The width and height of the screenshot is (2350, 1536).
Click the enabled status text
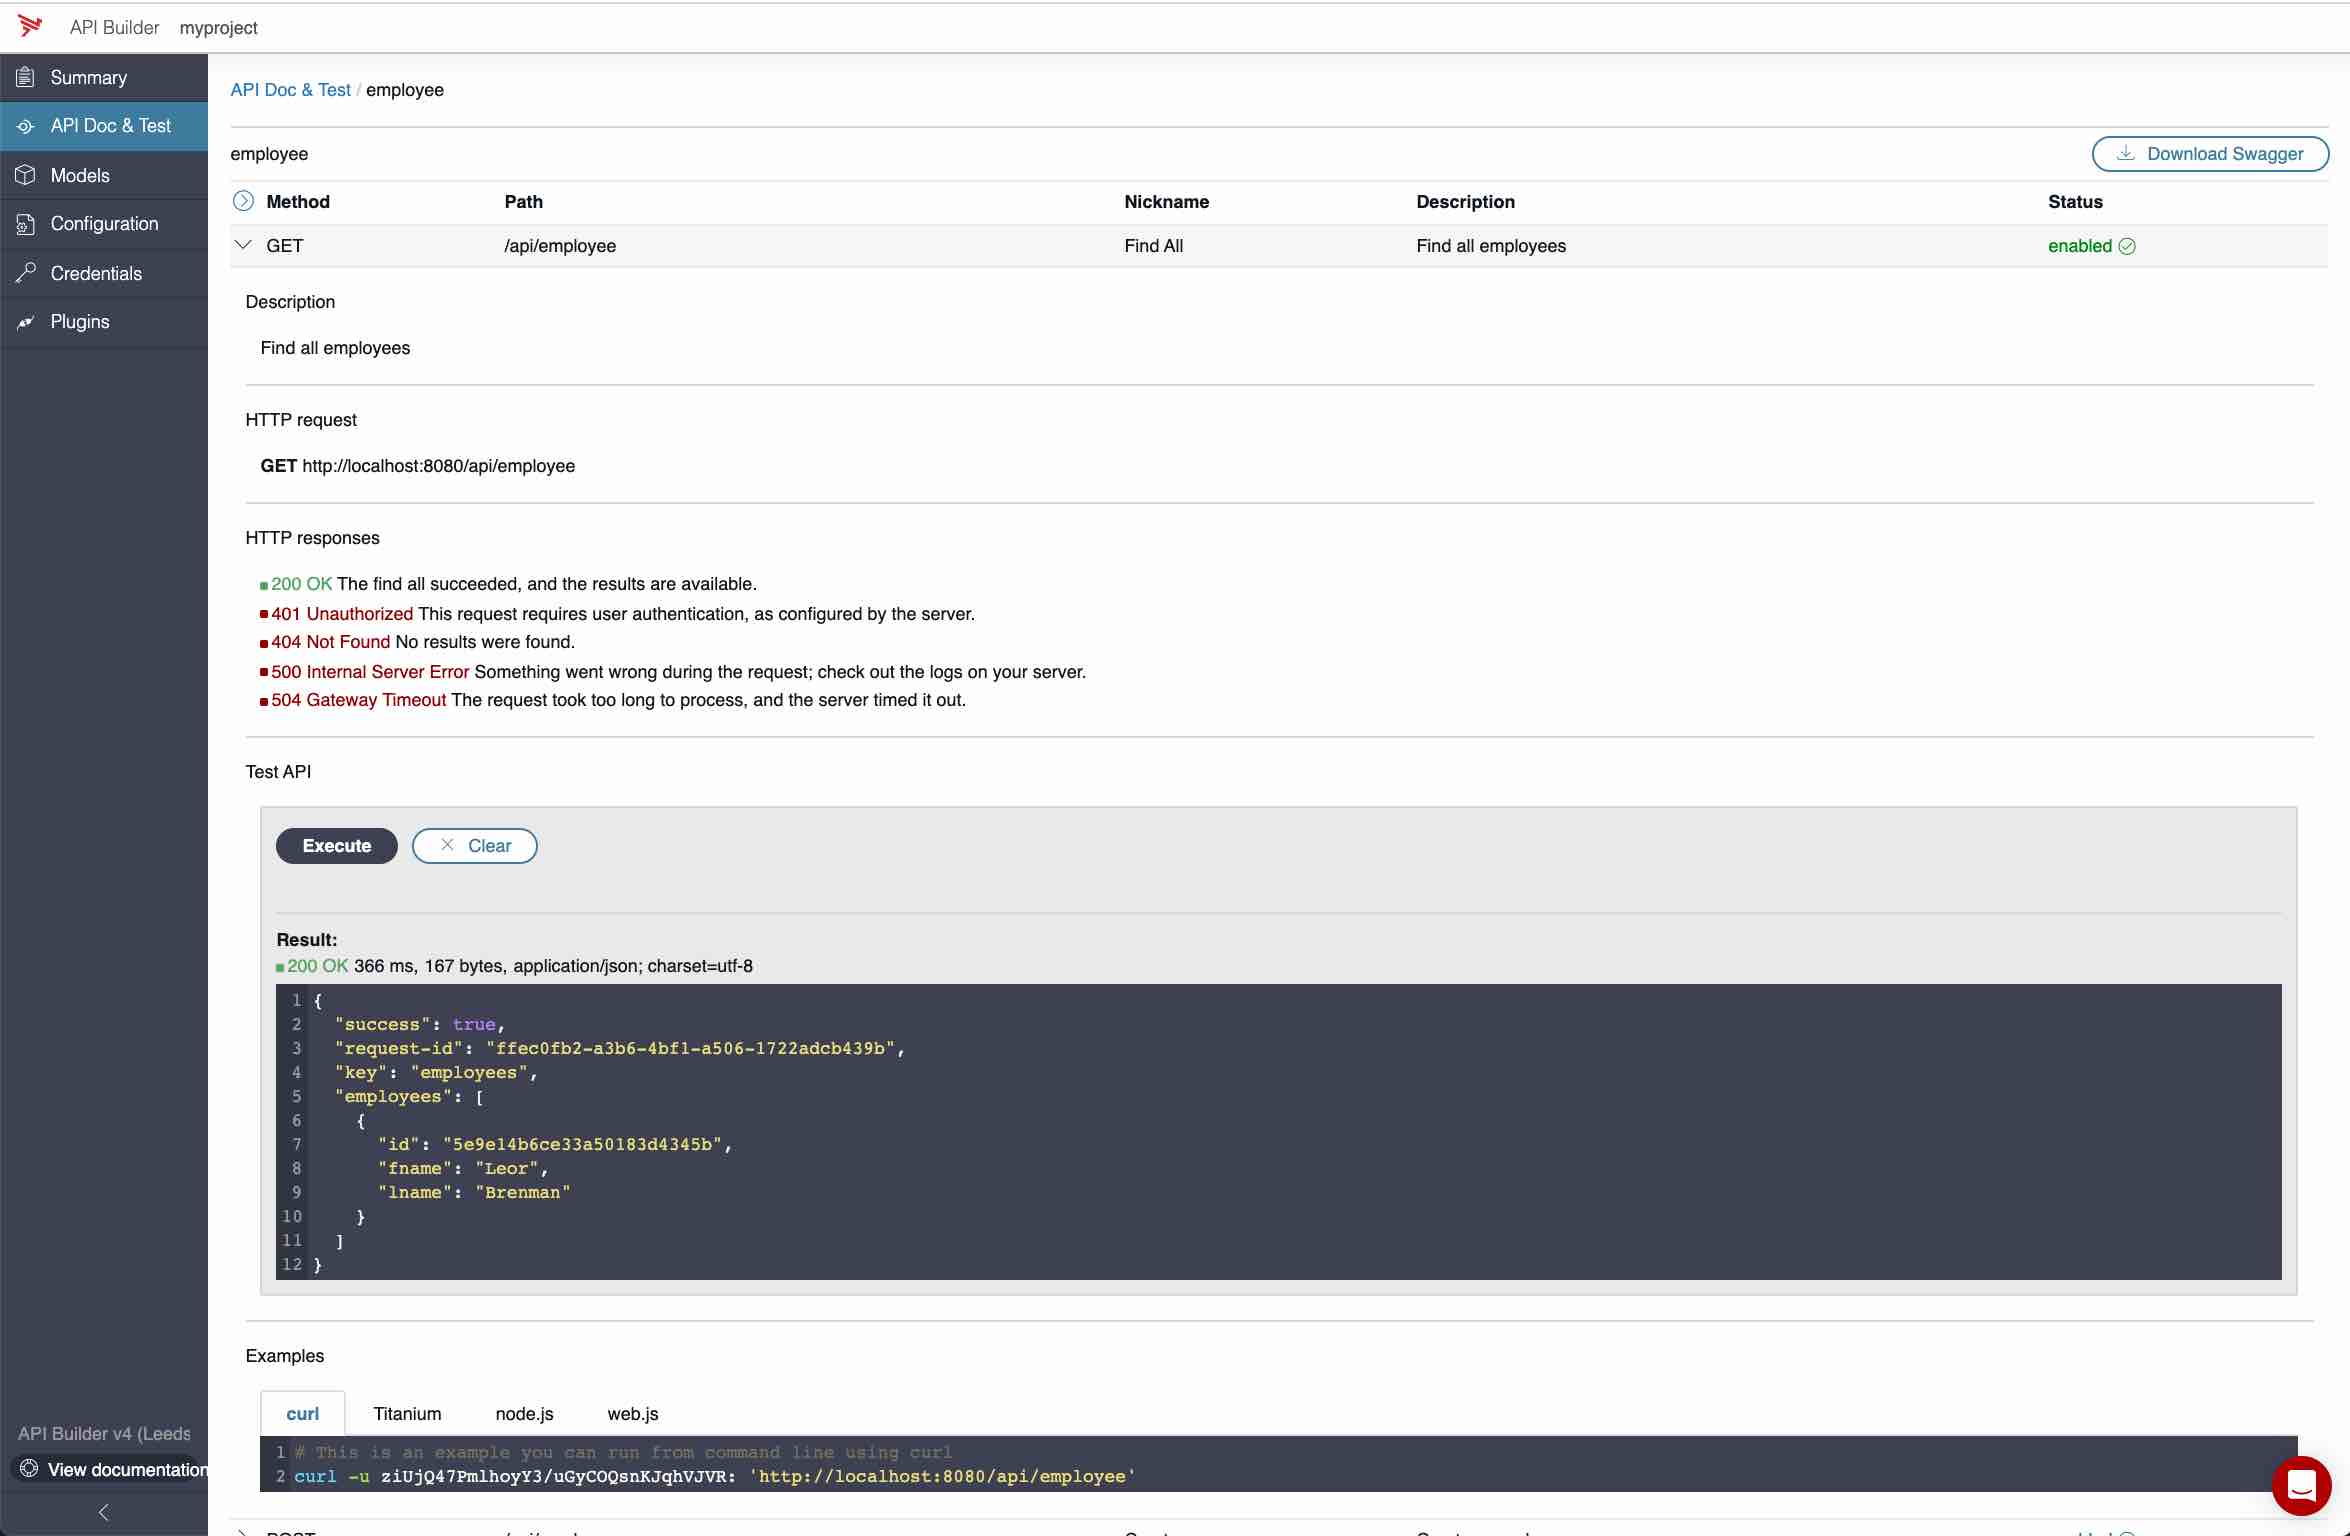coord(2079,246)
